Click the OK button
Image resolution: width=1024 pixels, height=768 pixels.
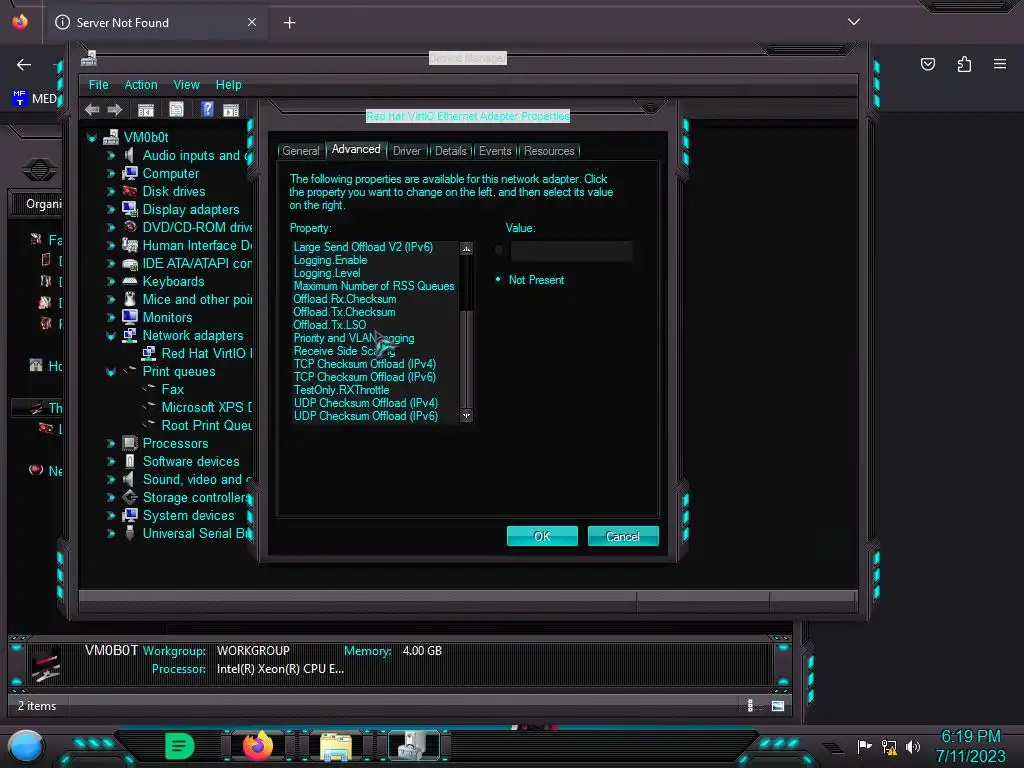click(542, 536)
